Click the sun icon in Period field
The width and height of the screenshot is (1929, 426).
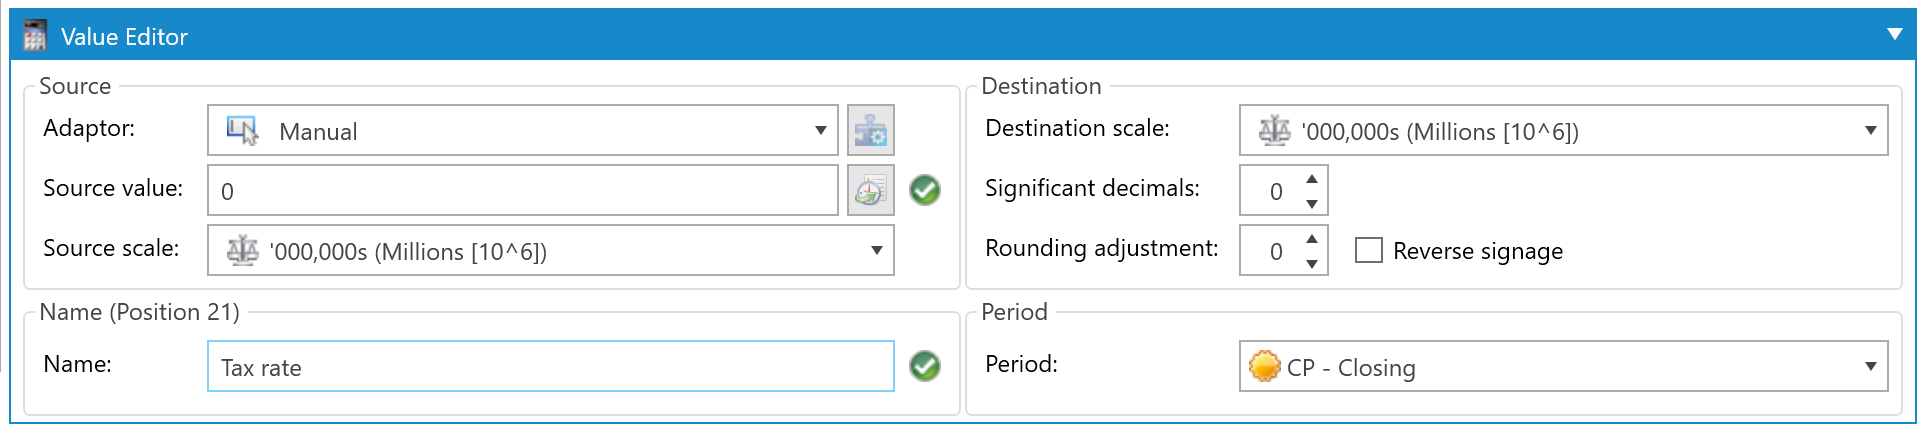[x=1265, y=366]
